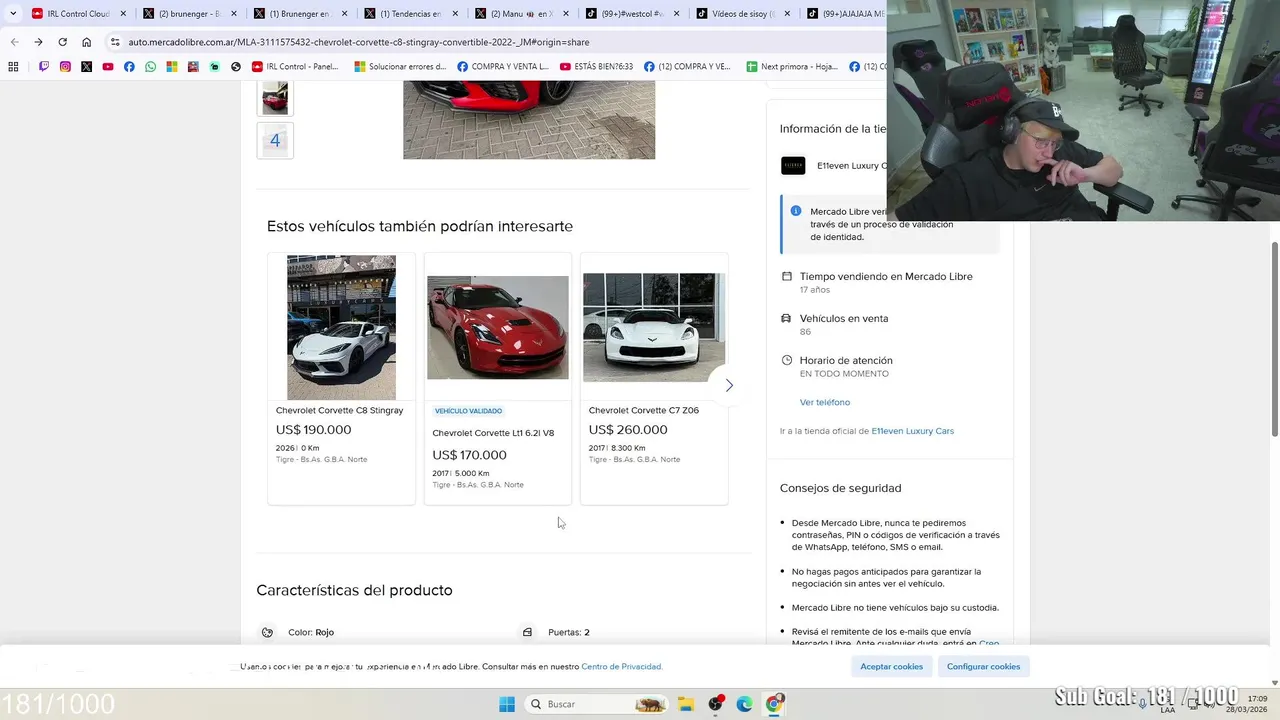Click the E11even Luxury seller logo

coord(793,166)
